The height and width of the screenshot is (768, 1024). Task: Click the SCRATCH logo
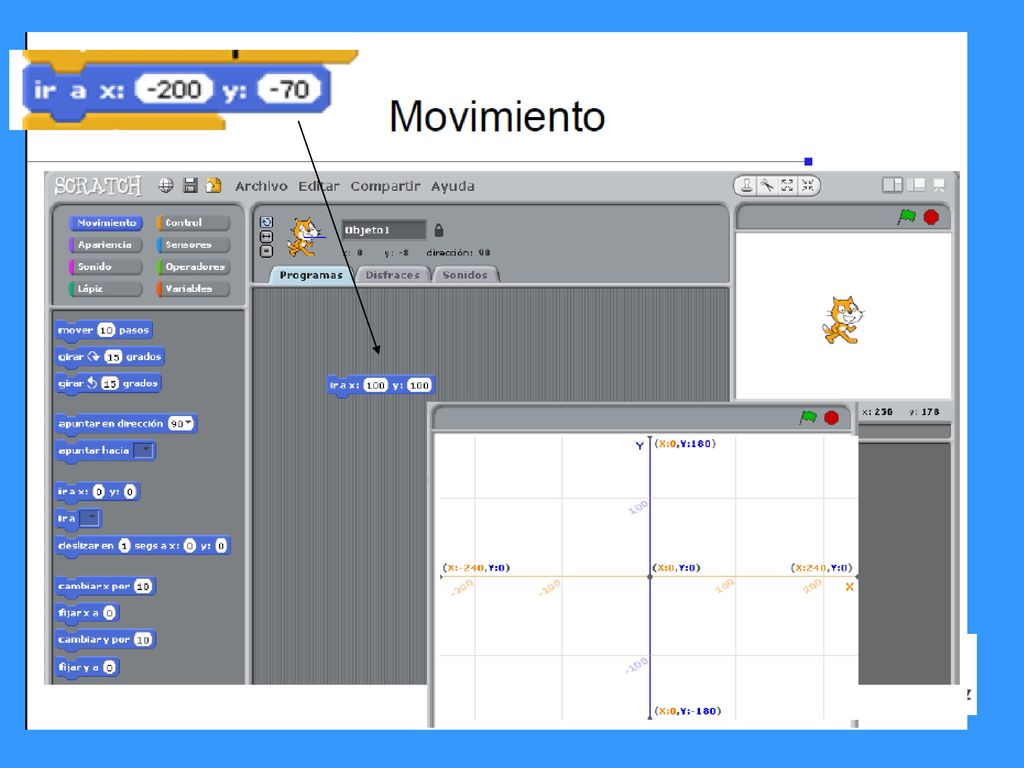click(98, 186)
